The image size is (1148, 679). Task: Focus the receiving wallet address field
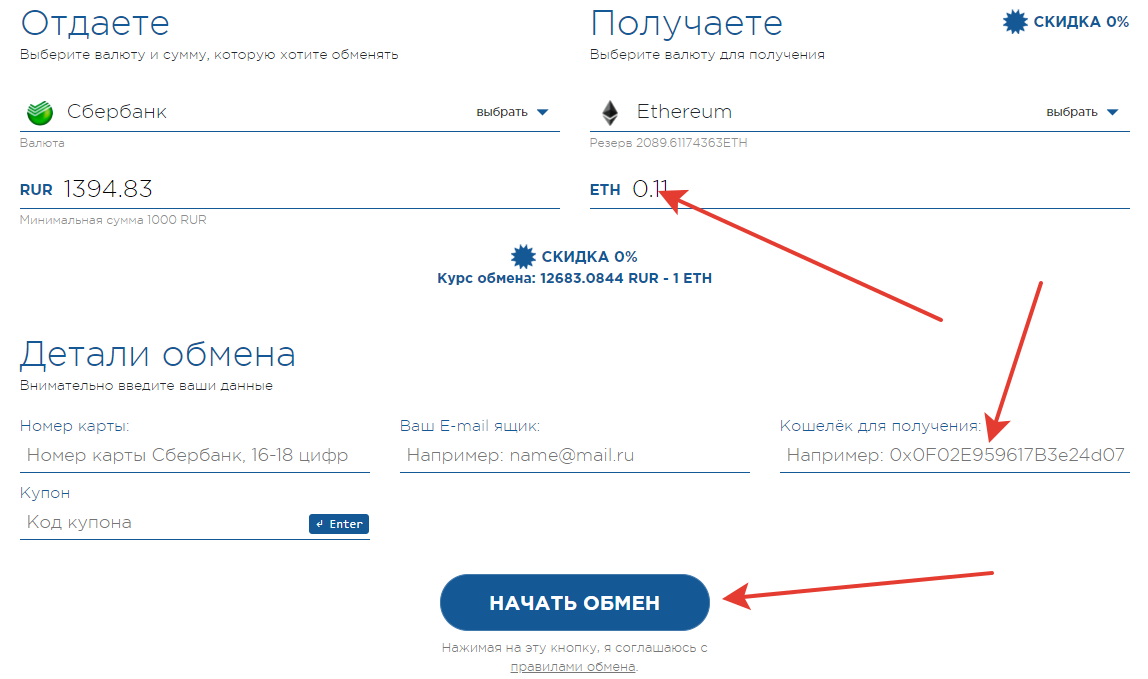point(955,456)
